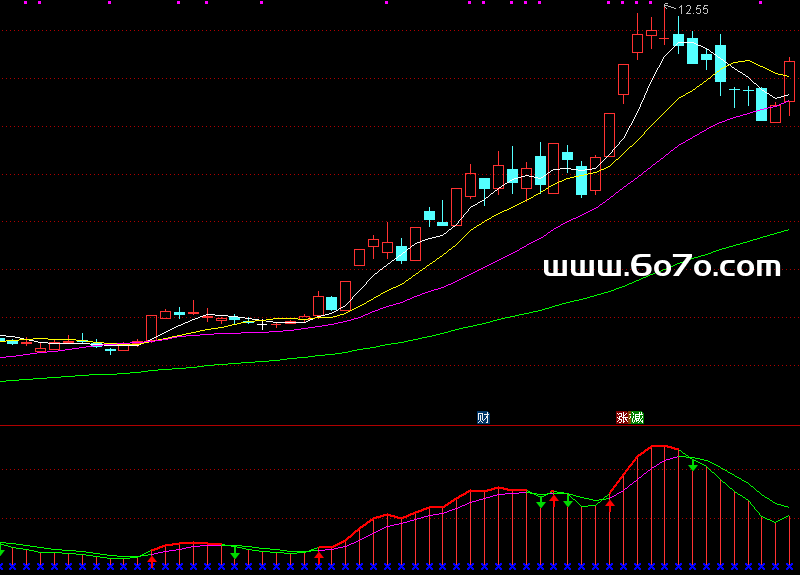The width and height of the screenshot is (800, 575).
Task: Click the green sell arrow at indicator peak
Action: [x=692, y=465]
